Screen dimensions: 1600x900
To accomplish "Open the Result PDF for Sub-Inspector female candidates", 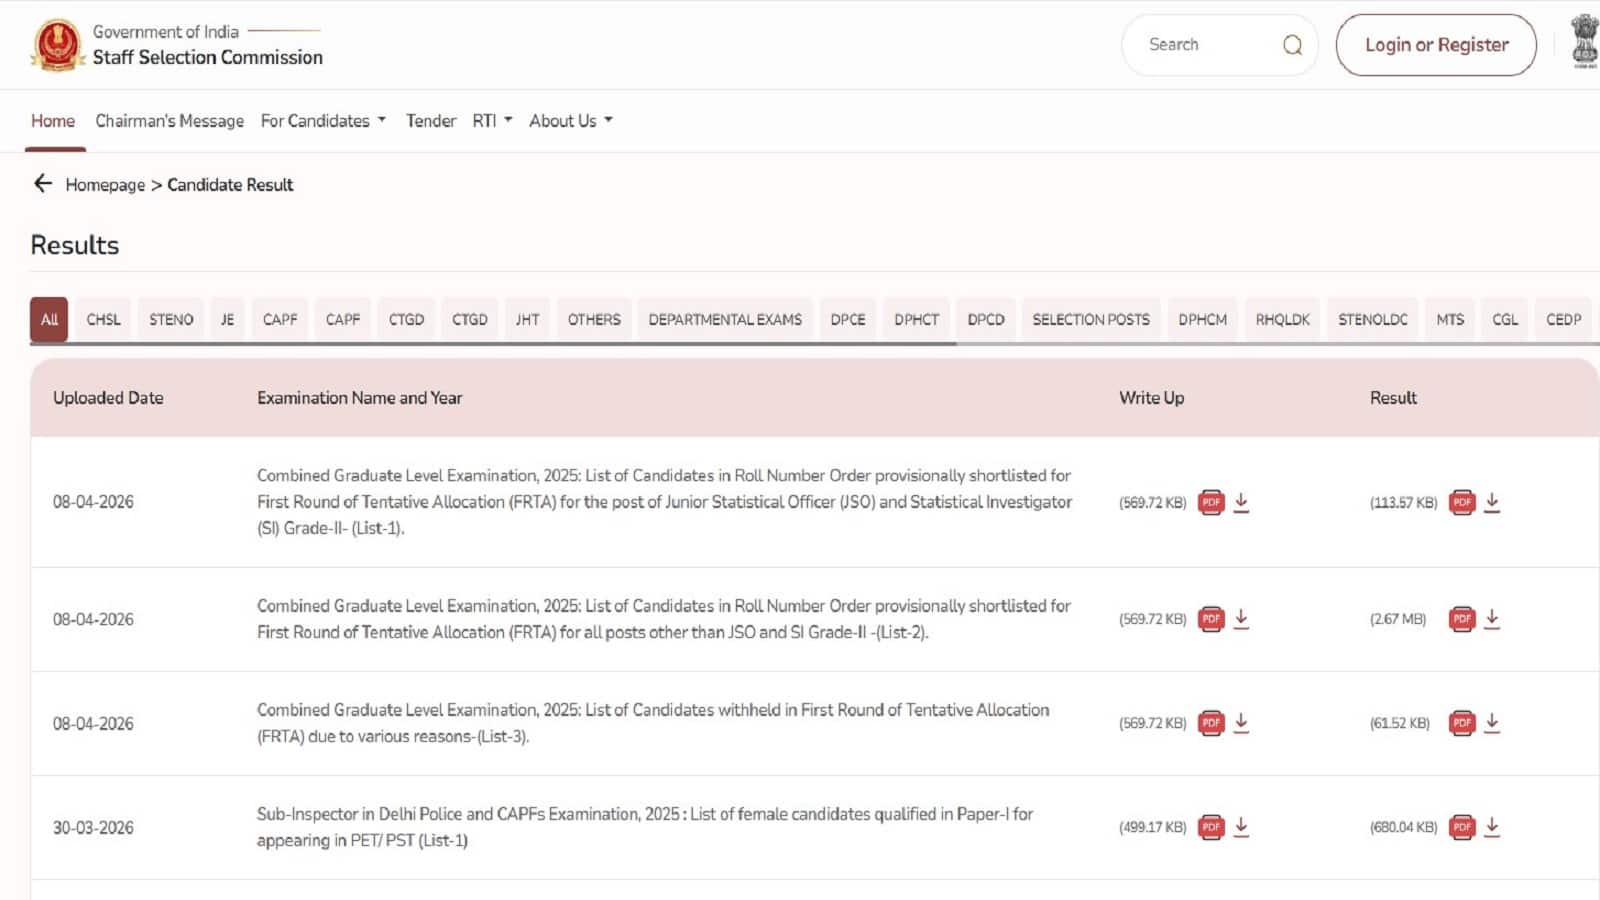I will click(x=1462, y=827).
